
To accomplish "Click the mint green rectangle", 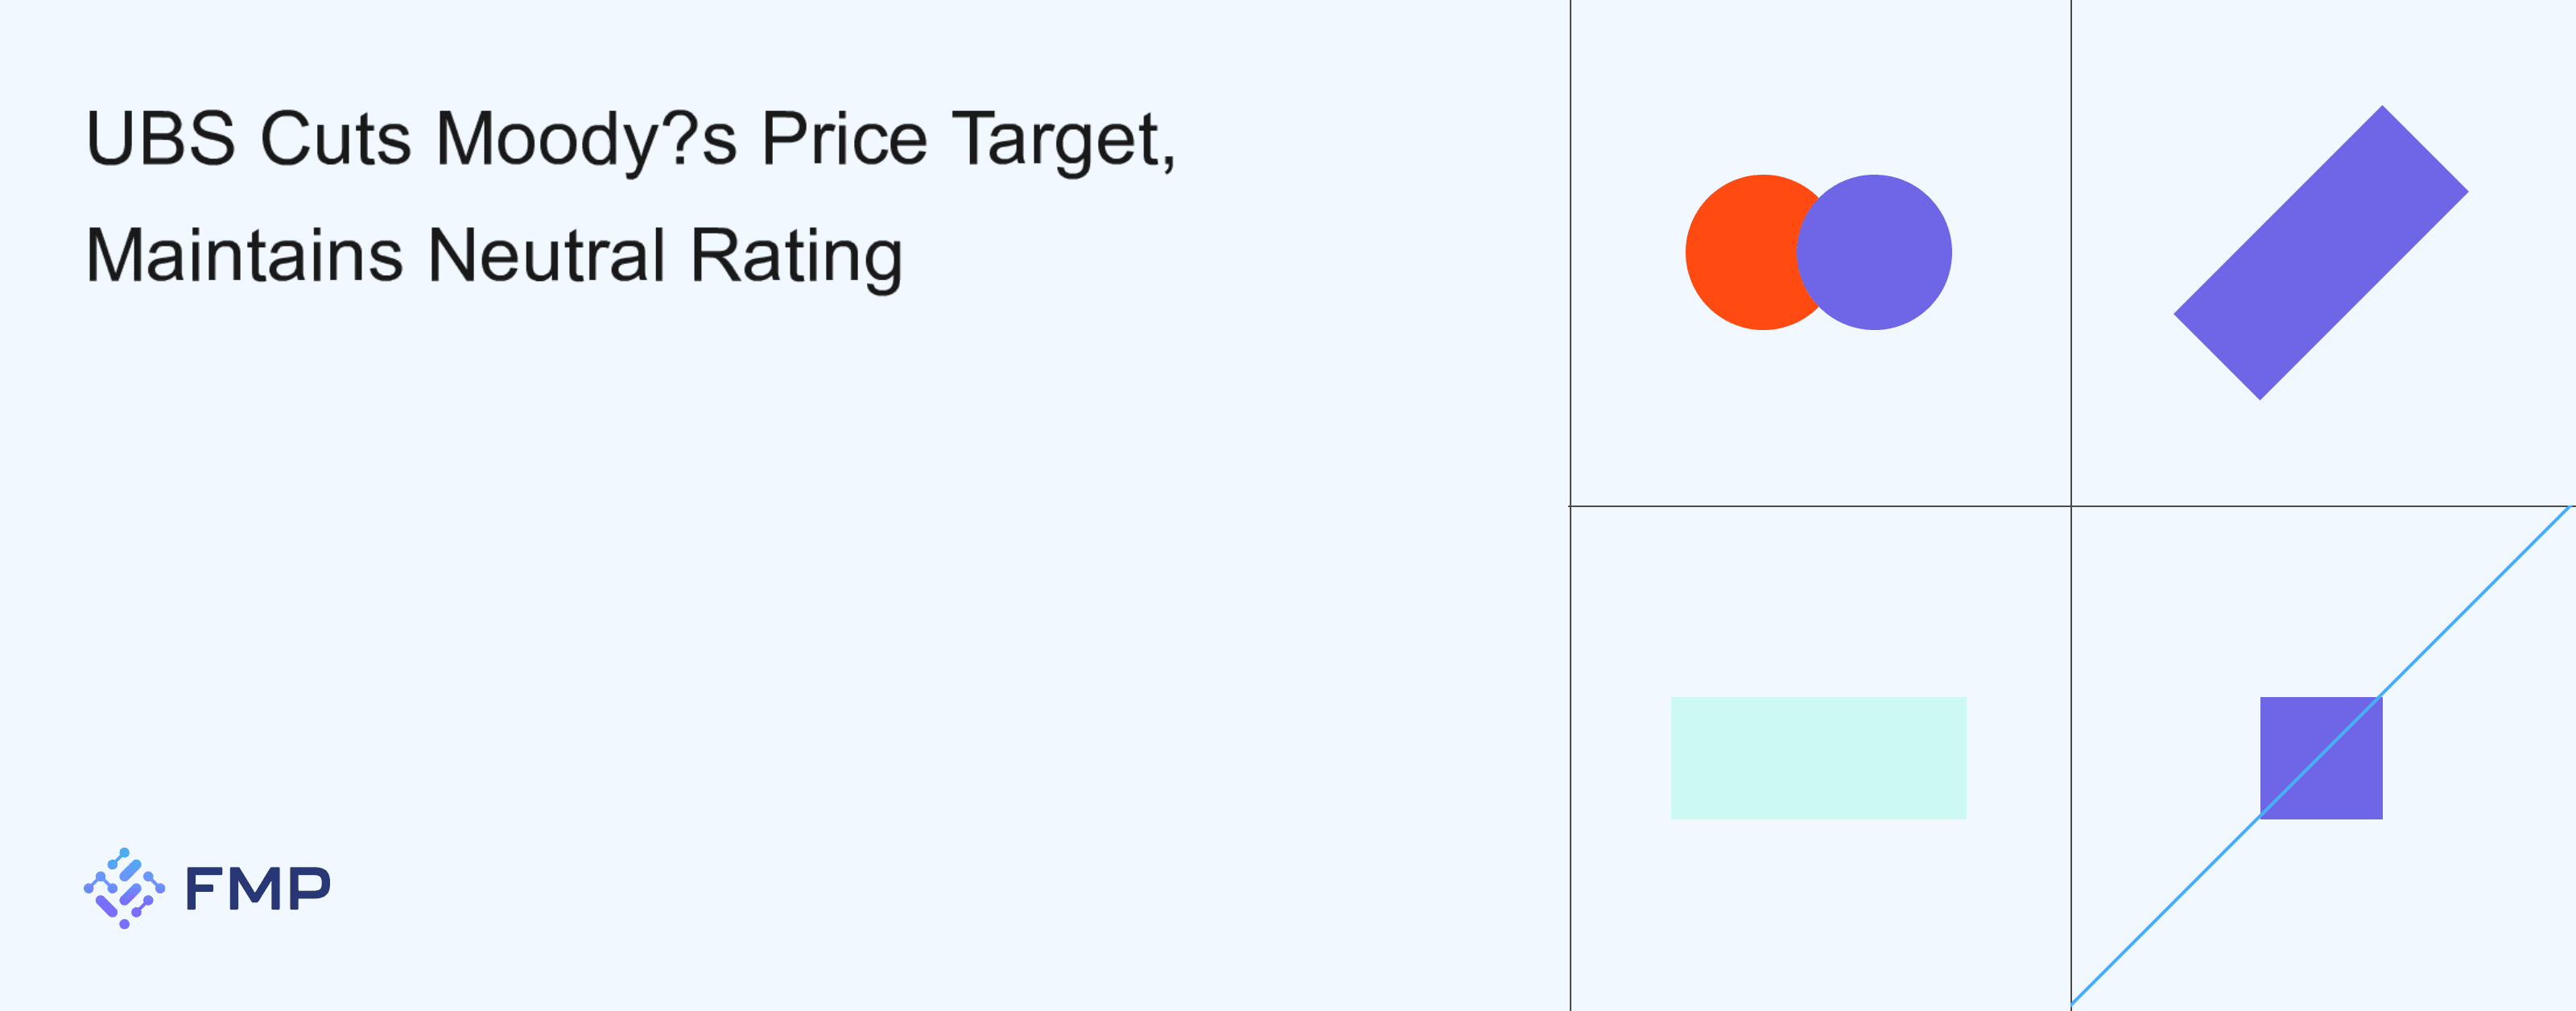I will [1818, 758].
